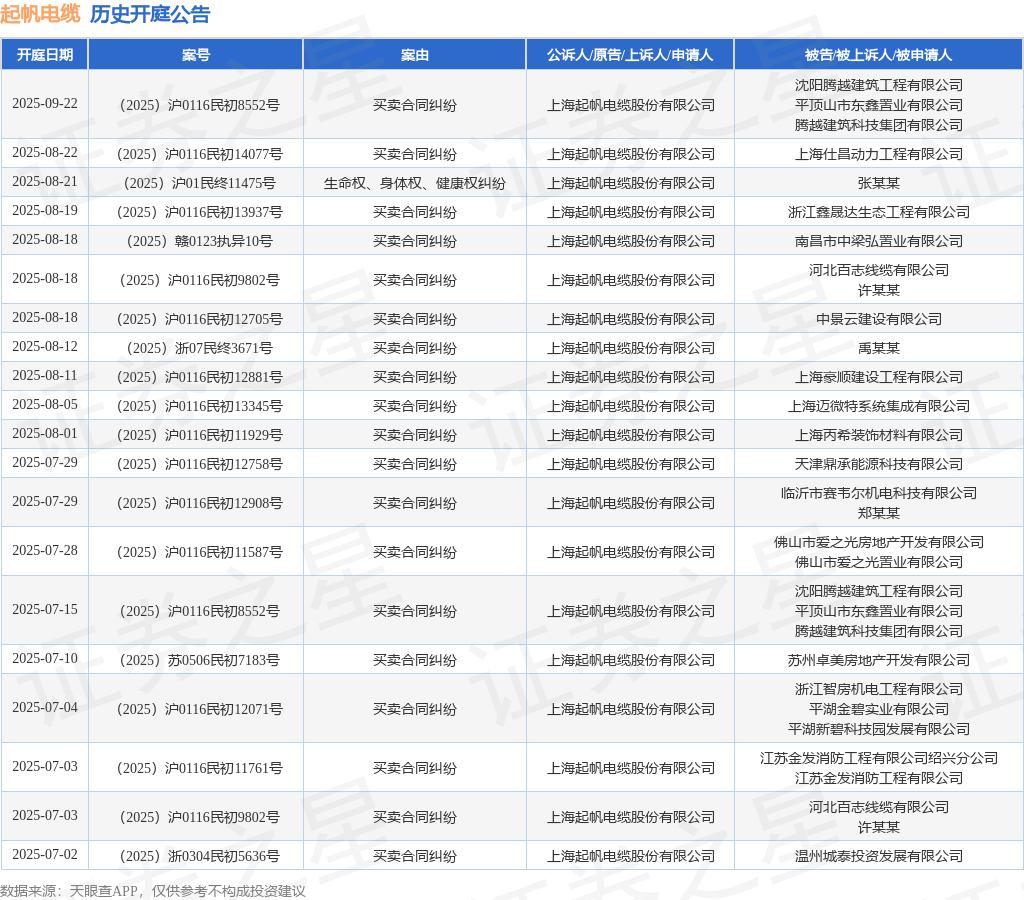The width and height of the screenshot is (1024, 900).
Task: Select the 开庭日期 column header
Action: (44, 55)
